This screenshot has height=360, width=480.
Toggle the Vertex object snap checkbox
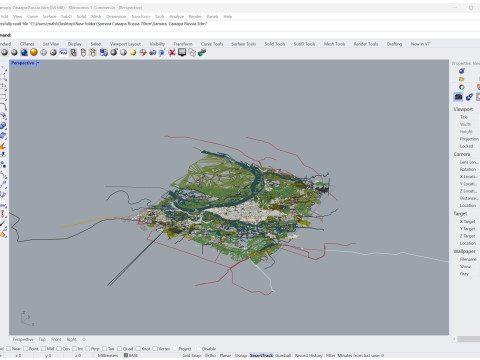point(155,348)
